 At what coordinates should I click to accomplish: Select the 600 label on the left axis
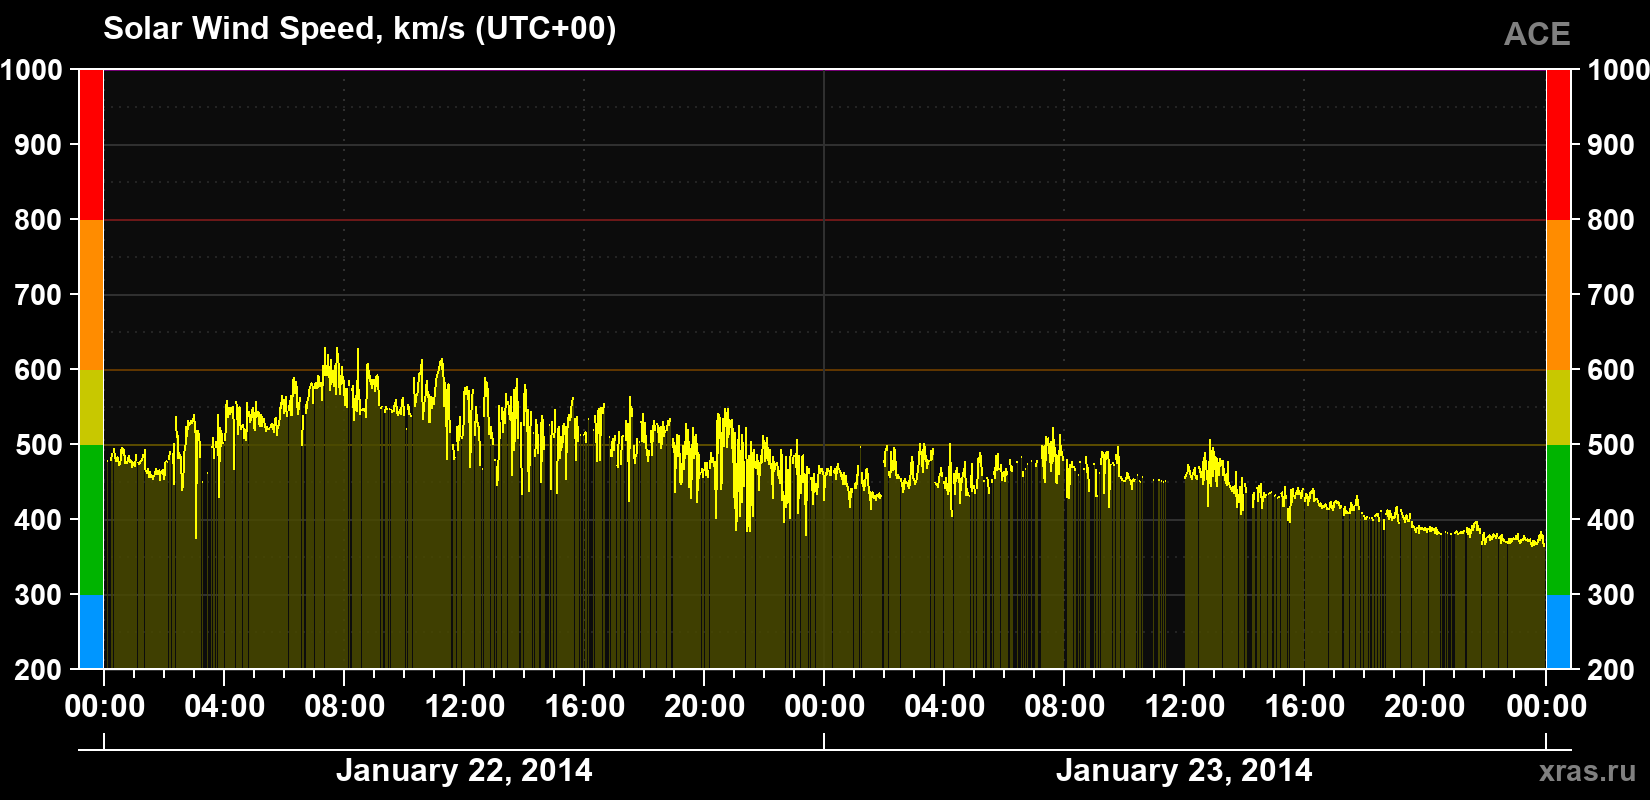pos(39,370)
